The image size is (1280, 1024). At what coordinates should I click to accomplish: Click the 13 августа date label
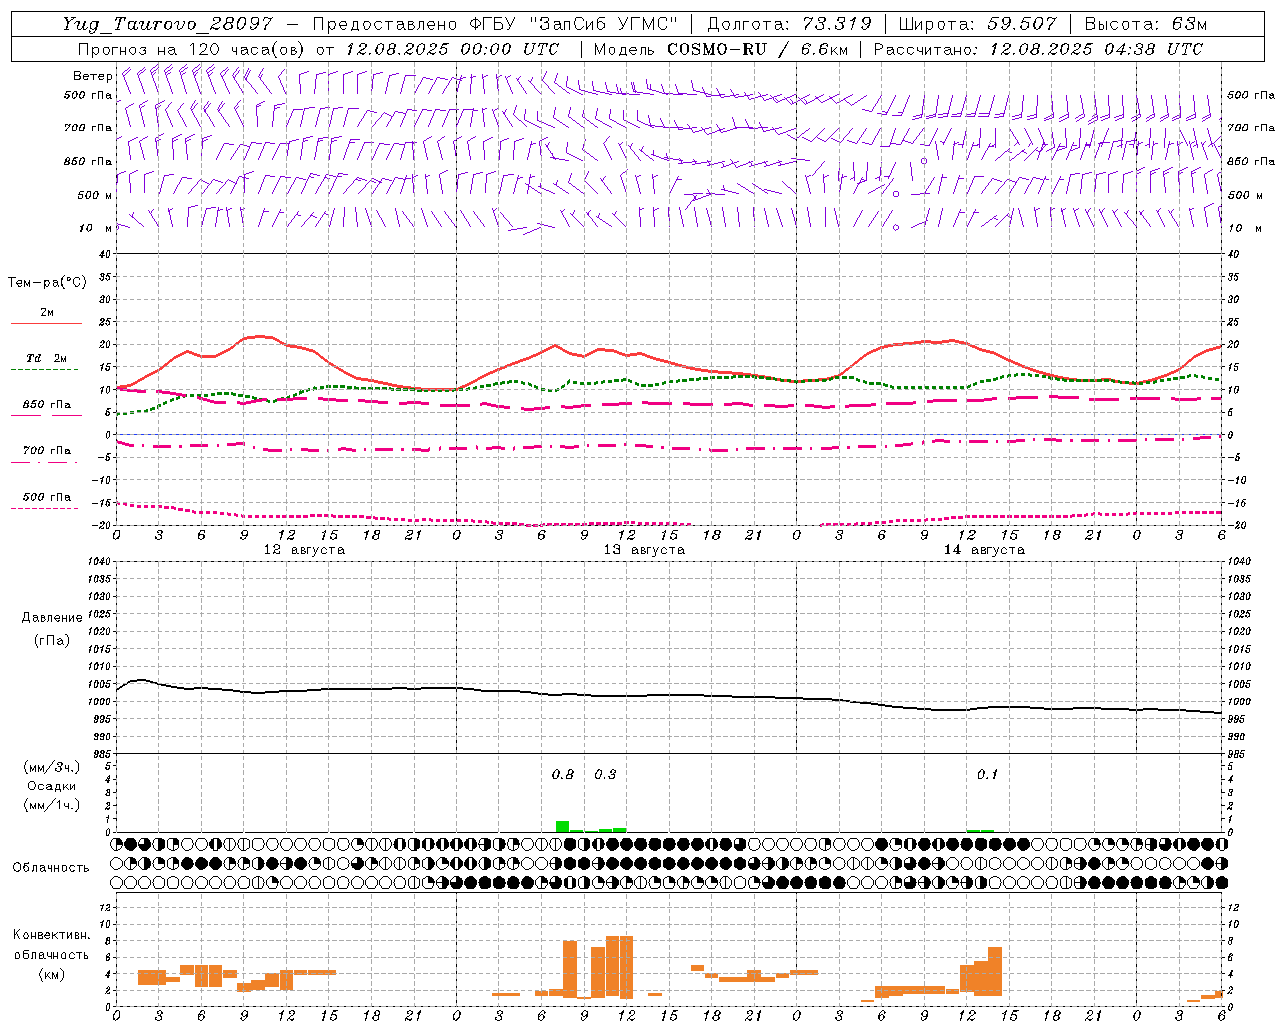(644, 550)
